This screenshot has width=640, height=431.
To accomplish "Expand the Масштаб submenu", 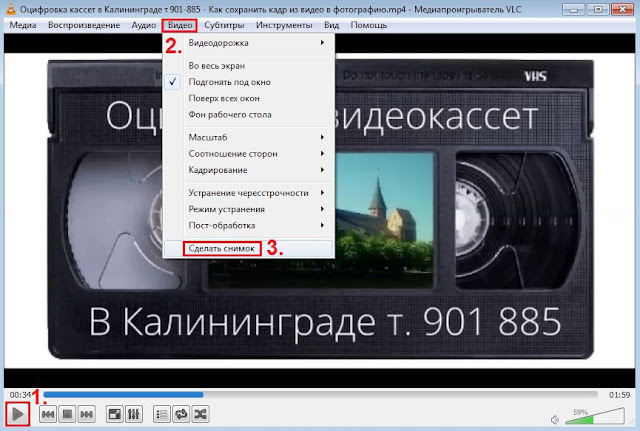I will (x=249, y=138).
